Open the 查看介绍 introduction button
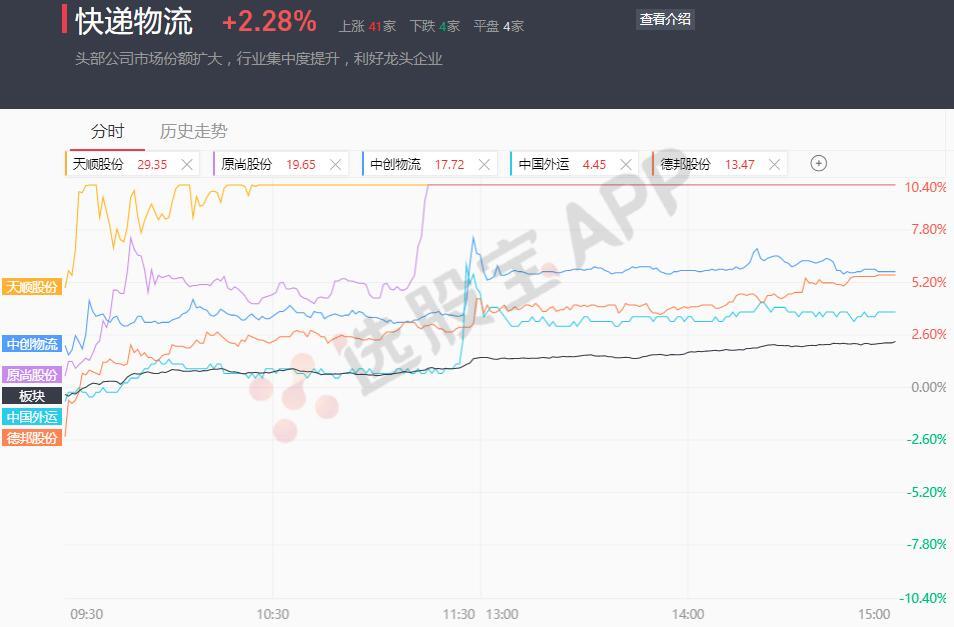 (x=665, y=18)
